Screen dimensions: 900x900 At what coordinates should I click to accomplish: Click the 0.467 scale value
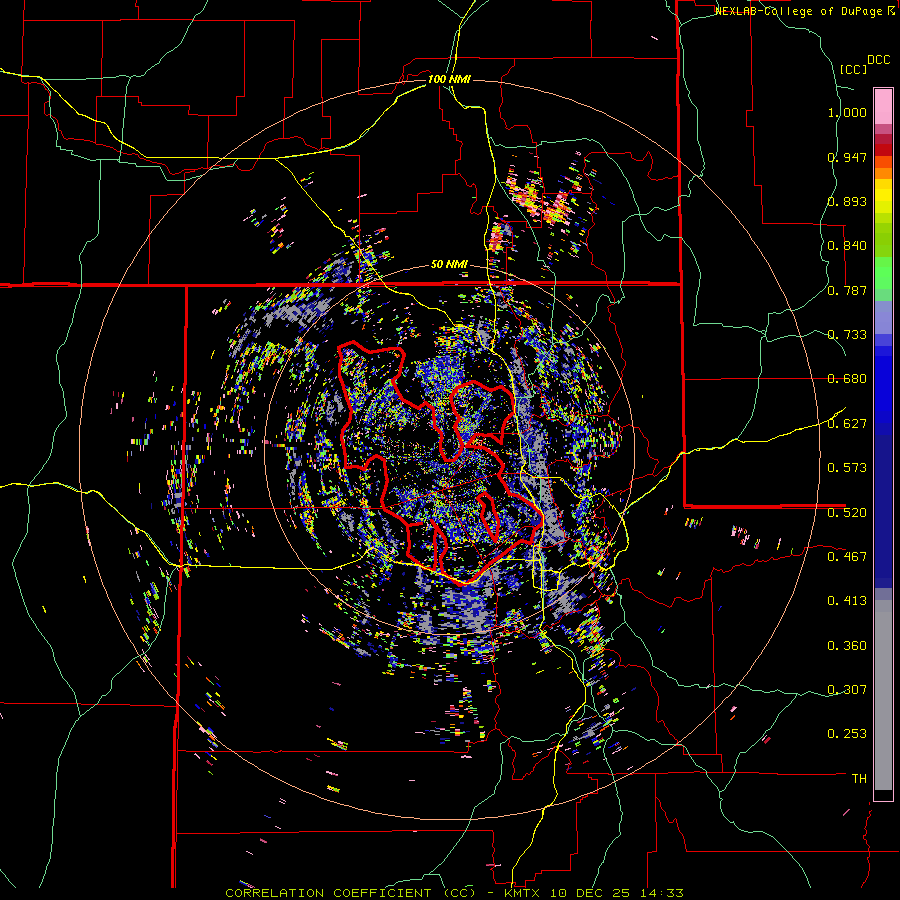tap(847, 557)
